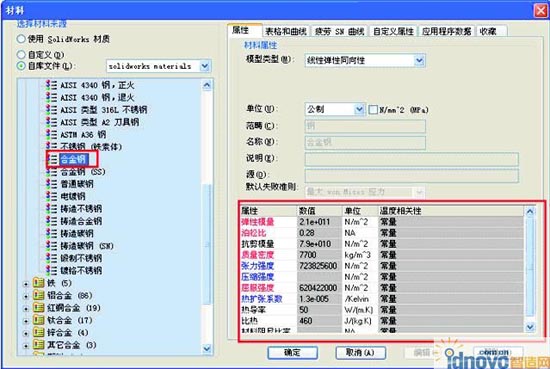550x369 pixels.
Task: Click the material icon beside AISI 类型 A2 刀具钢
Action: tap(51, 122)
